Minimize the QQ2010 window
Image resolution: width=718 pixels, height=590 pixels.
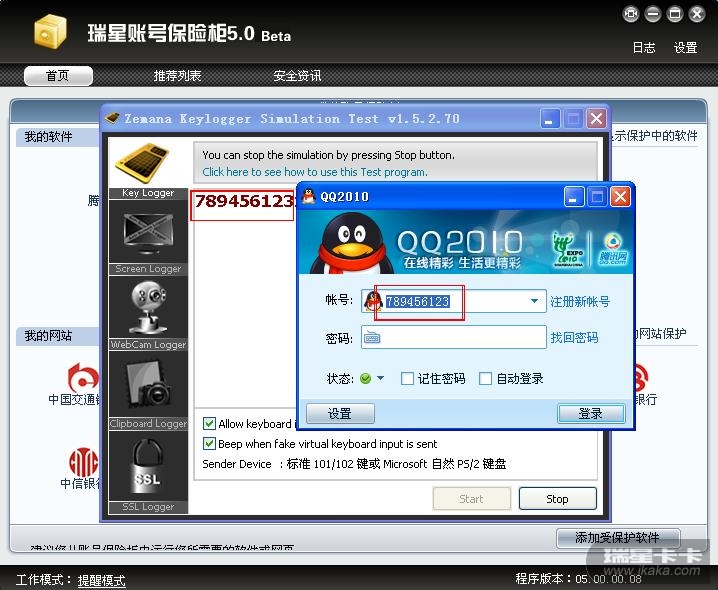(574, 197)
